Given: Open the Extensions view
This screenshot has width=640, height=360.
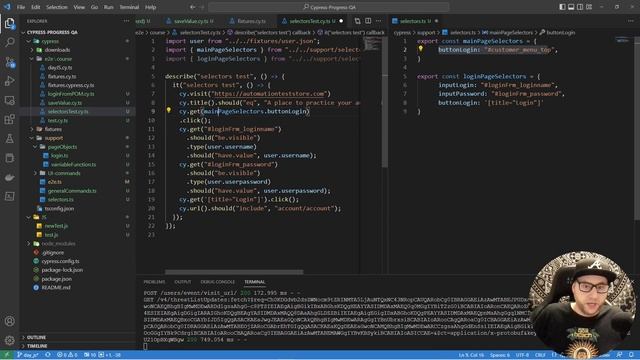Looking at the screenshot, I should coord(10,119).
